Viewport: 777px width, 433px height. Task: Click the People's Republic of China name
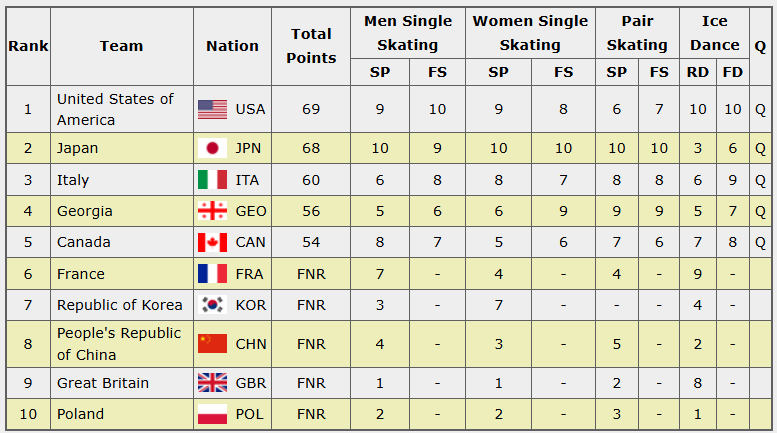119,344
